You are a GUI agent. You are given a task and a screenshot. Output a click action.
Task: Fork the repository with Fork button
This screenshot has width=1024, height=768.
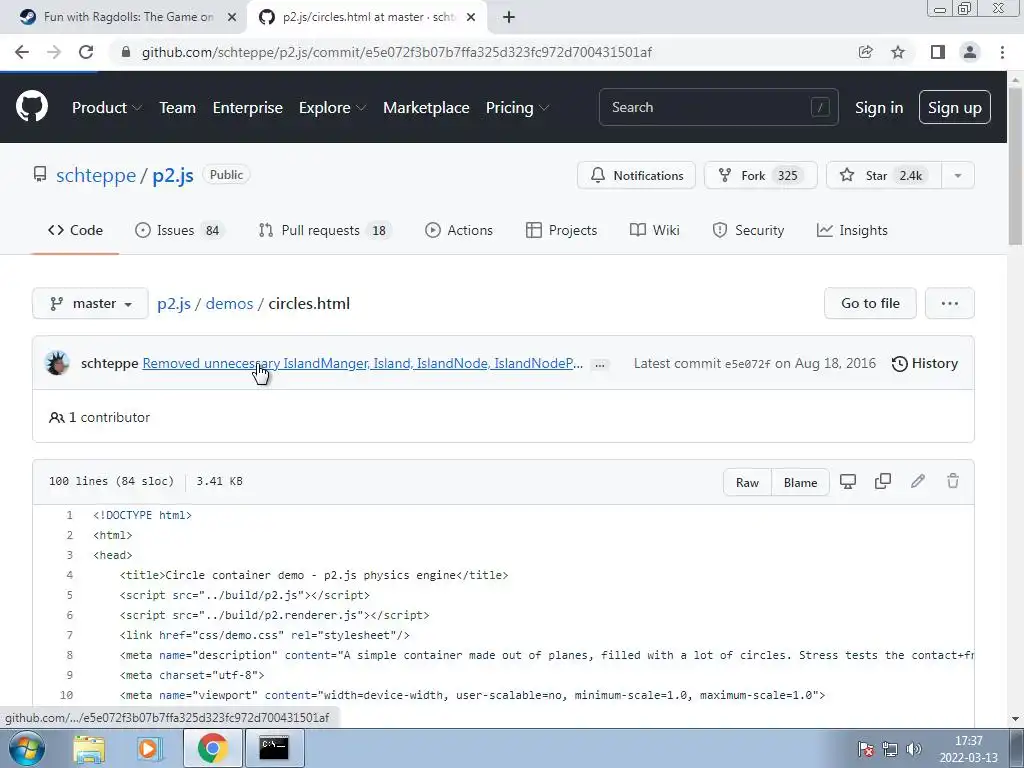(x=760, y=176)
